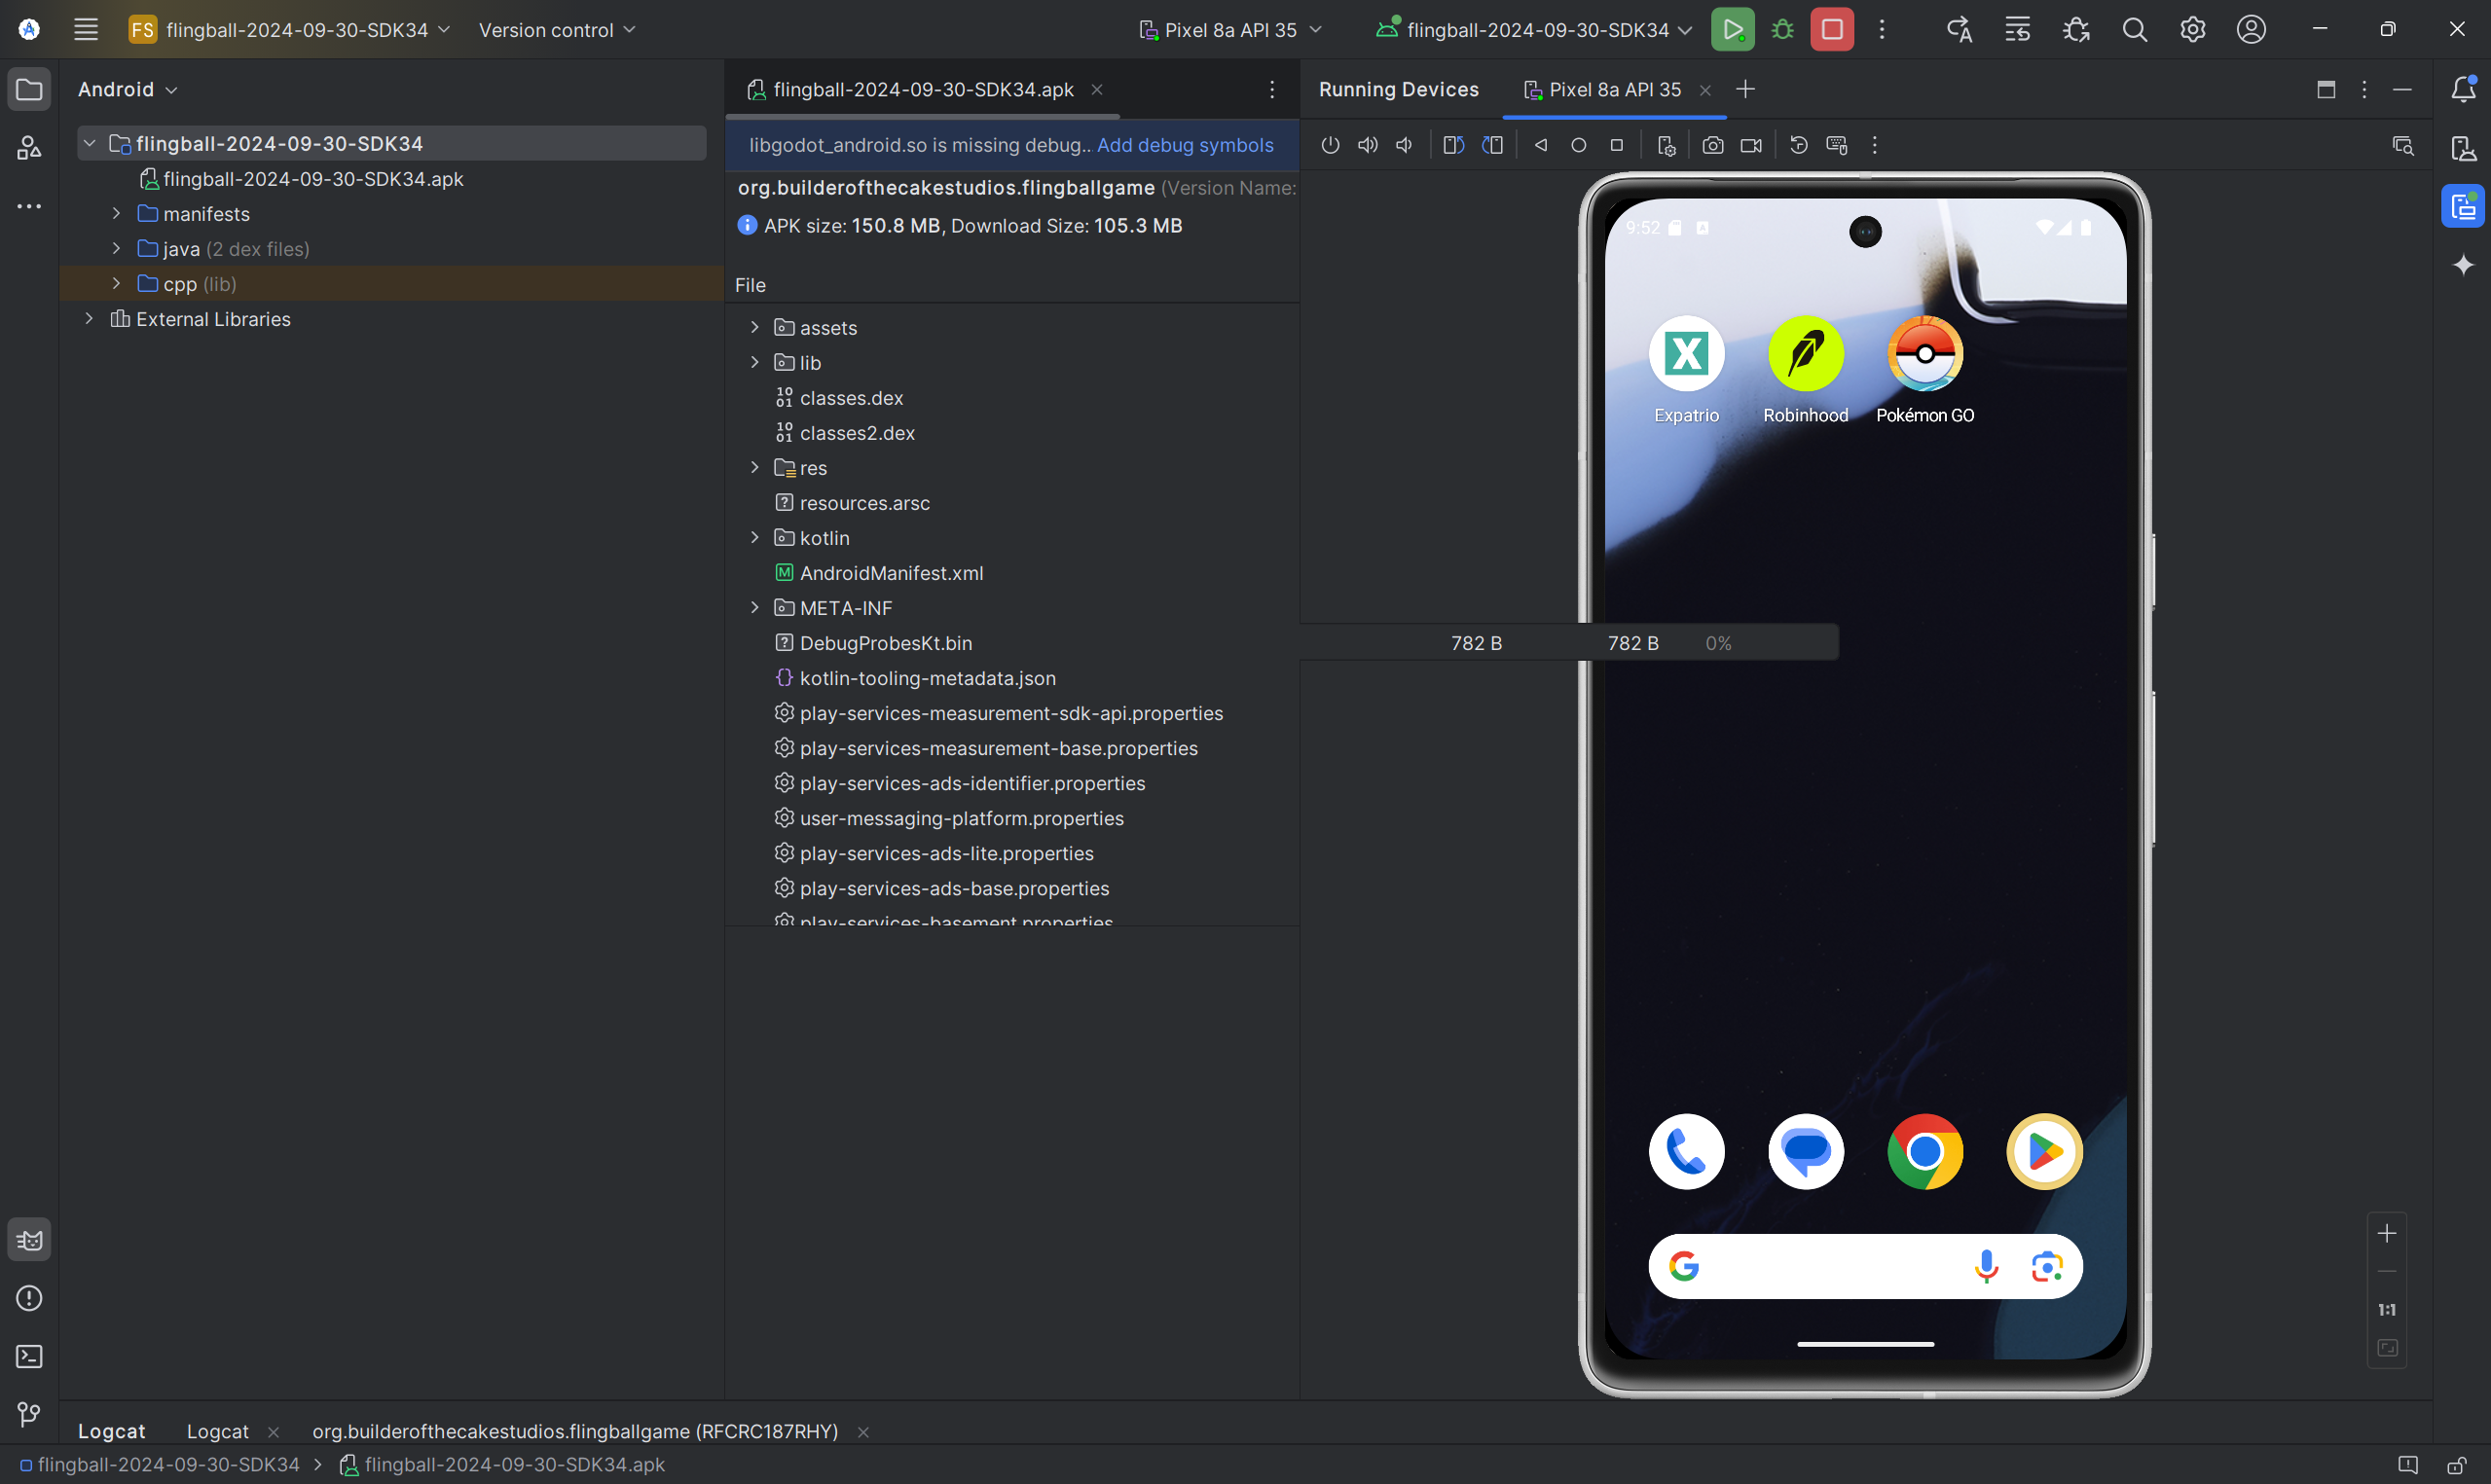Open the Play Store on the emulator
Image resolution: width=2491 pixels, height=1484 pixels.
point(2045,1152)
